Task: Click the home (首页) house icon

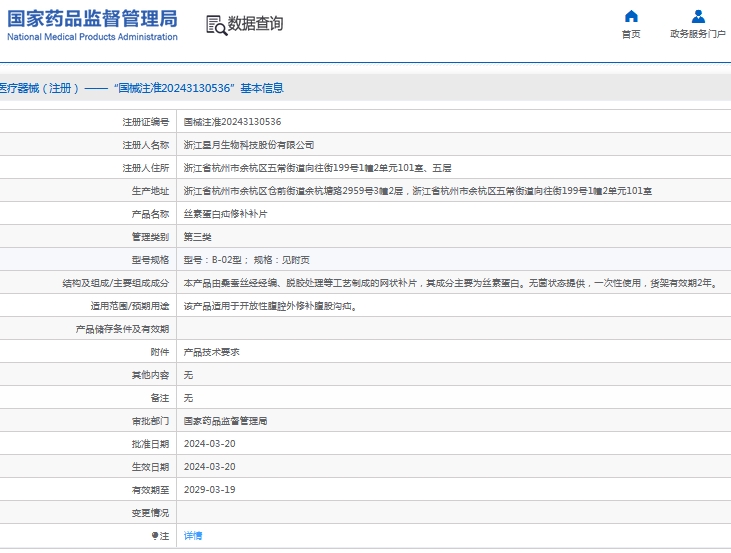Action: [x=631, y=16]
